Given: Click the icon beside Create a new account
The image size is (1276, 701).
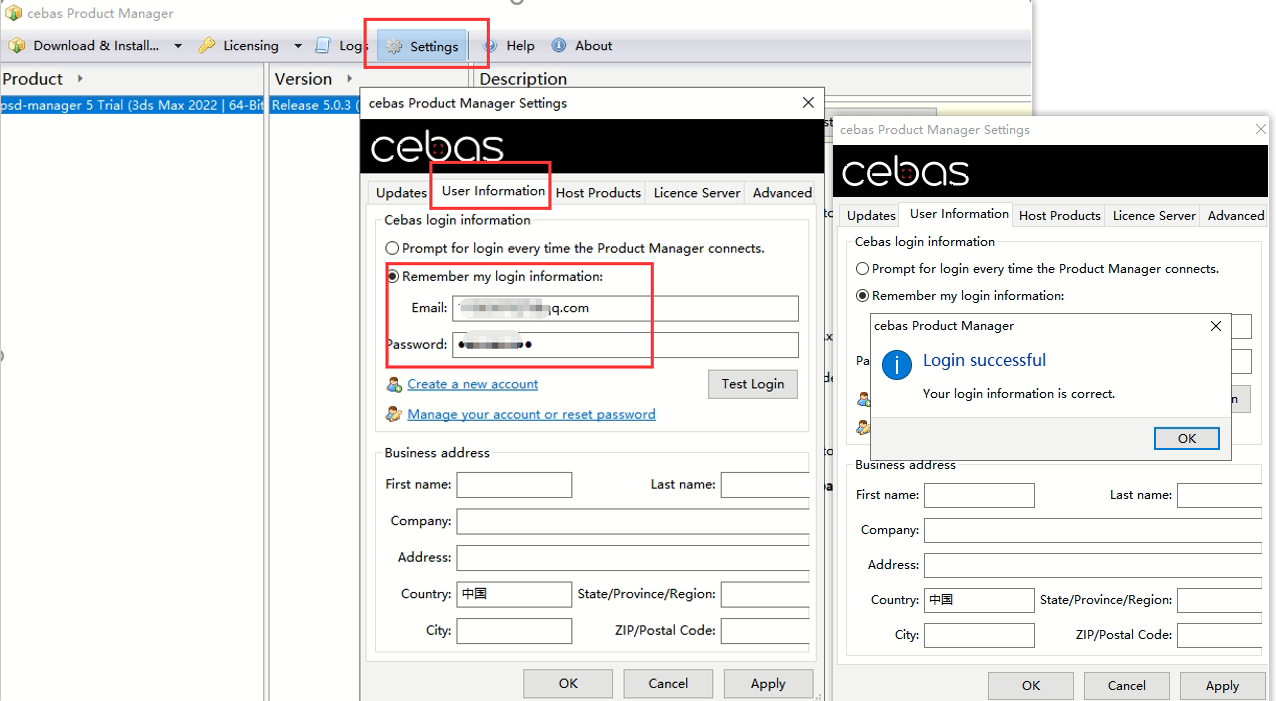Looking at the screenshot, I should (395, 385).
